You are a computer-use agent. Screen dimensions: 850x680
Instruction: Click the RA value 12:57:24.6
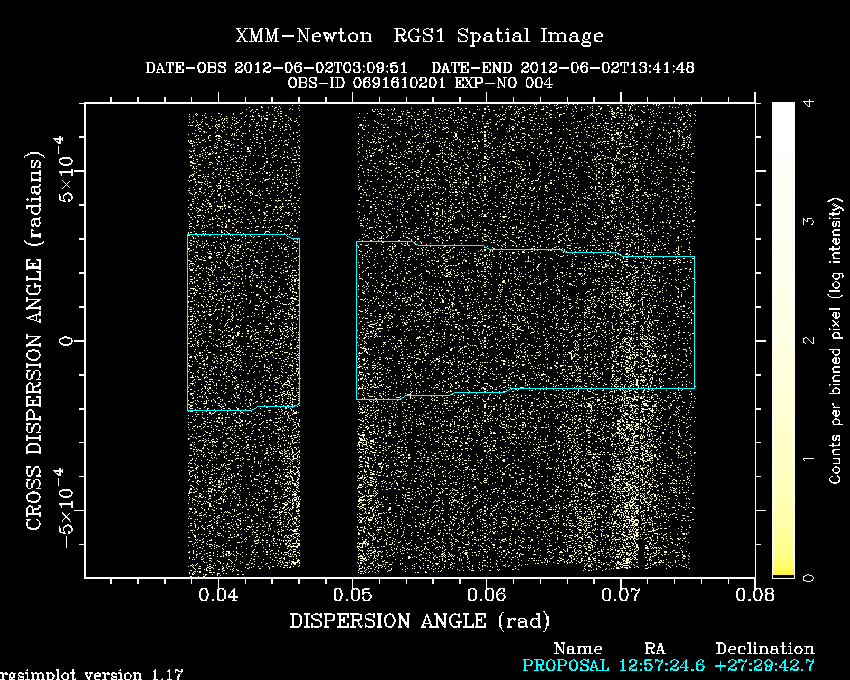[662, 665]
